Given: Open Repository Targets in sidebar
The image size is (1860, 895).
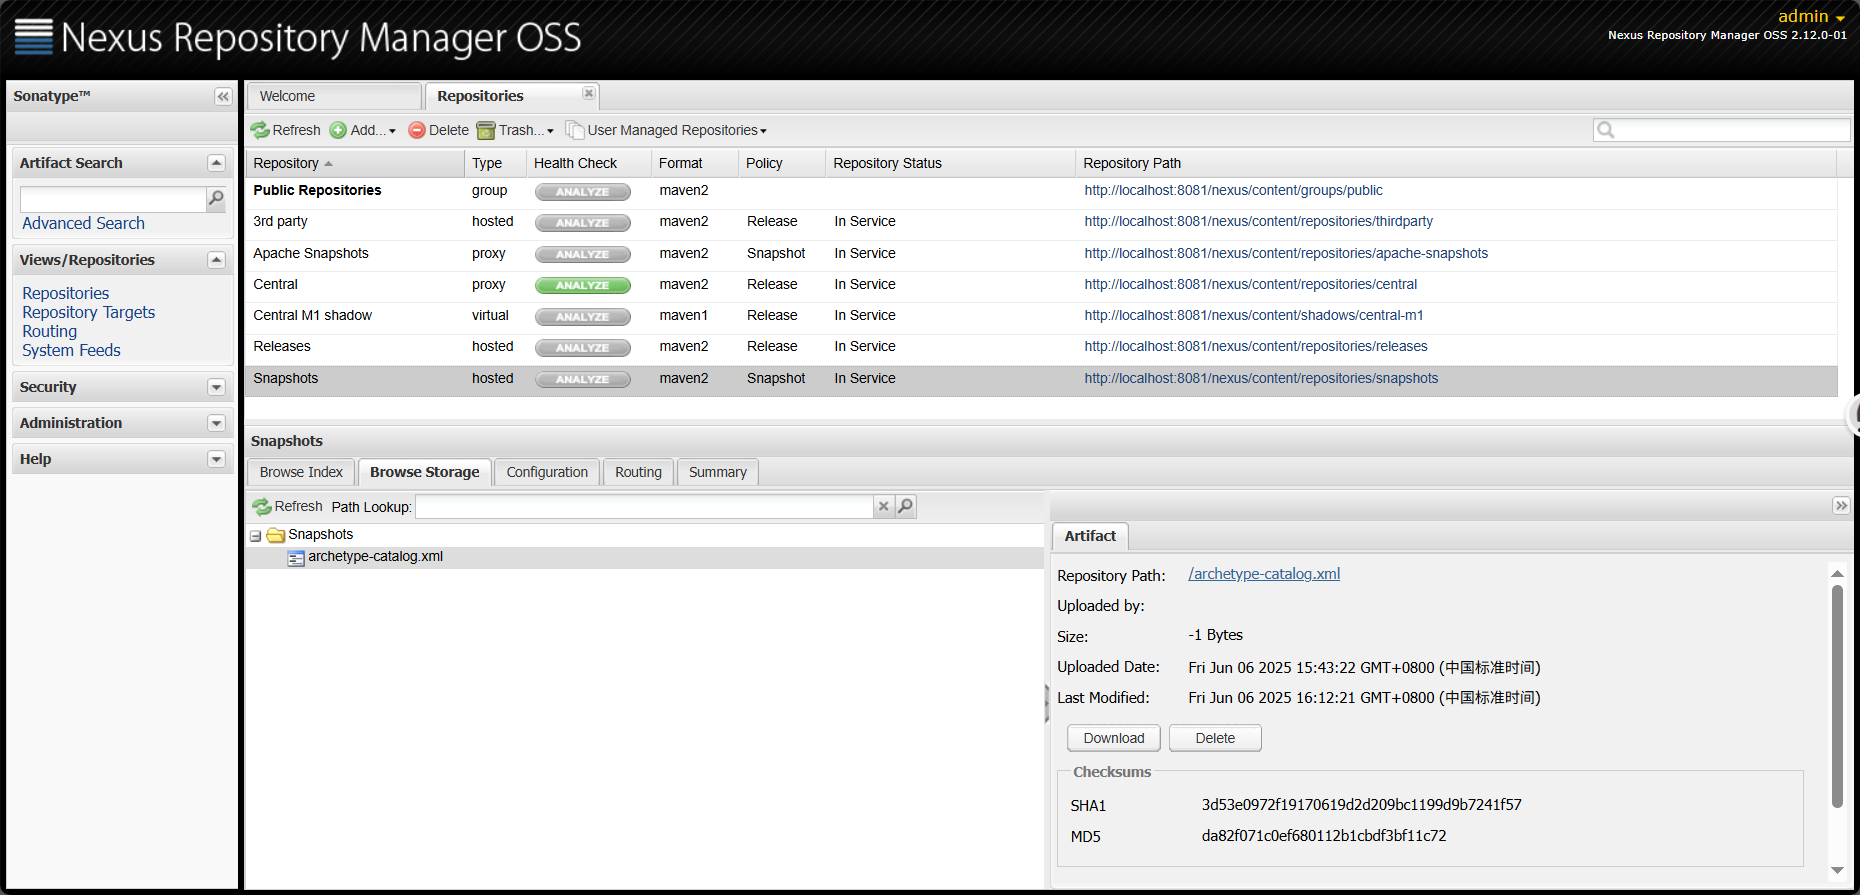Looking at the screenshot, I should tap(89, 312).
